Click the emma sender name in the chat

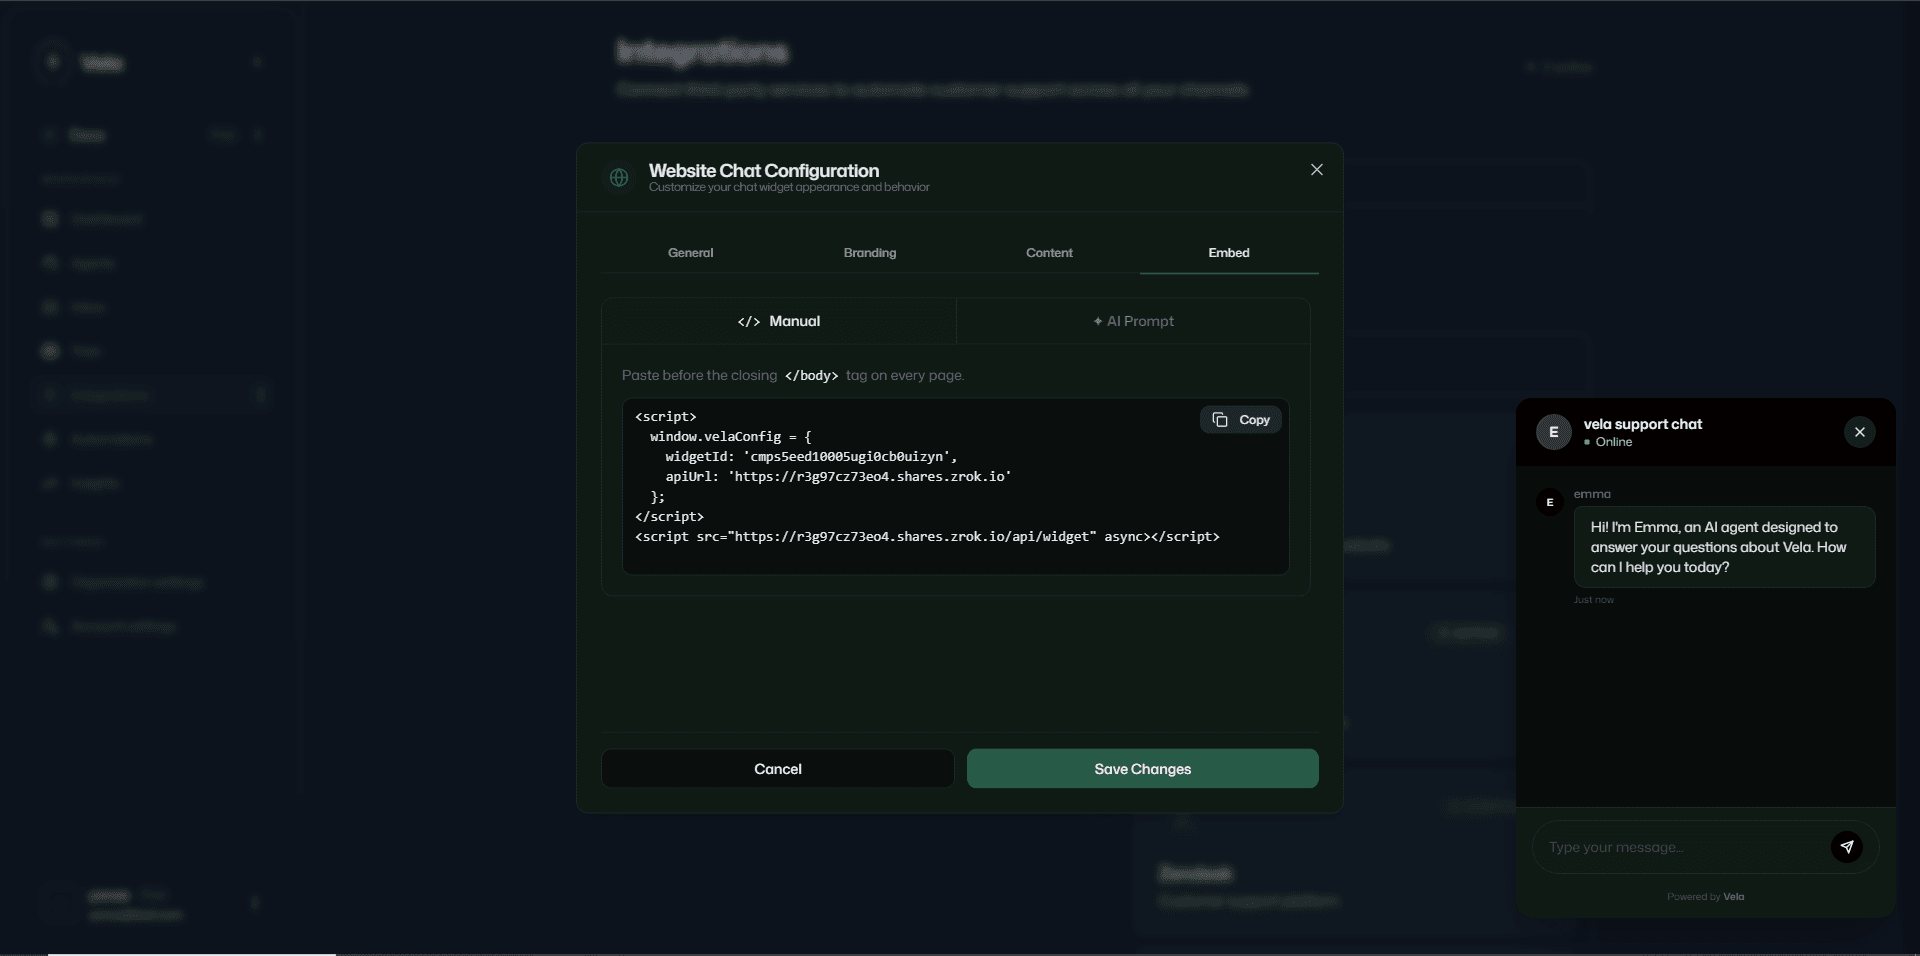pyautogui.click(x=1592, y=494)
